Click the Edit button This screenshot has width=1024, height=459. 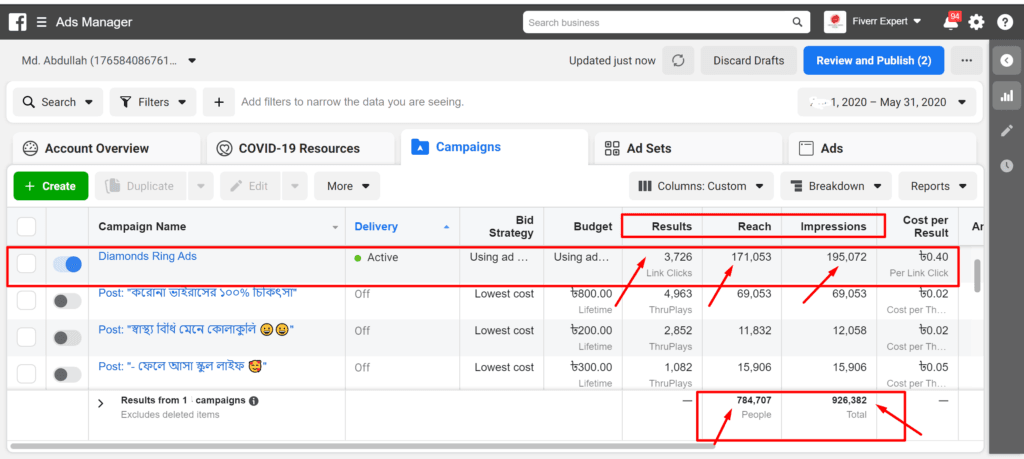coord(251,186)
